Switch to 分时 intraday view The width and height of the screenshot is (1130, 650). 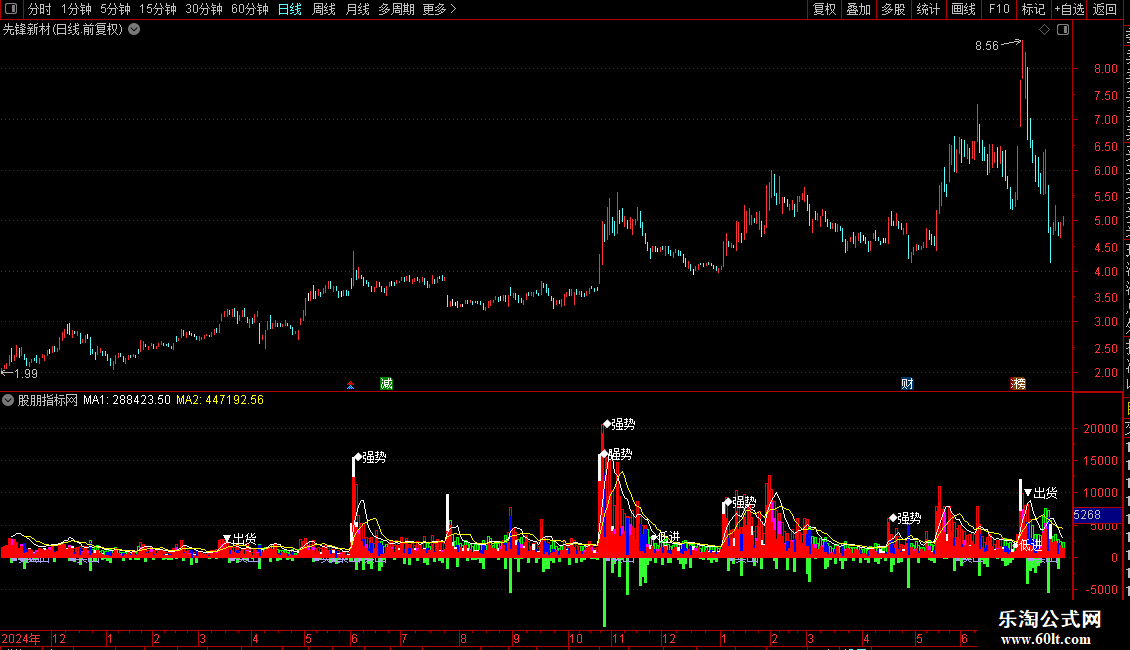point(40,9)
